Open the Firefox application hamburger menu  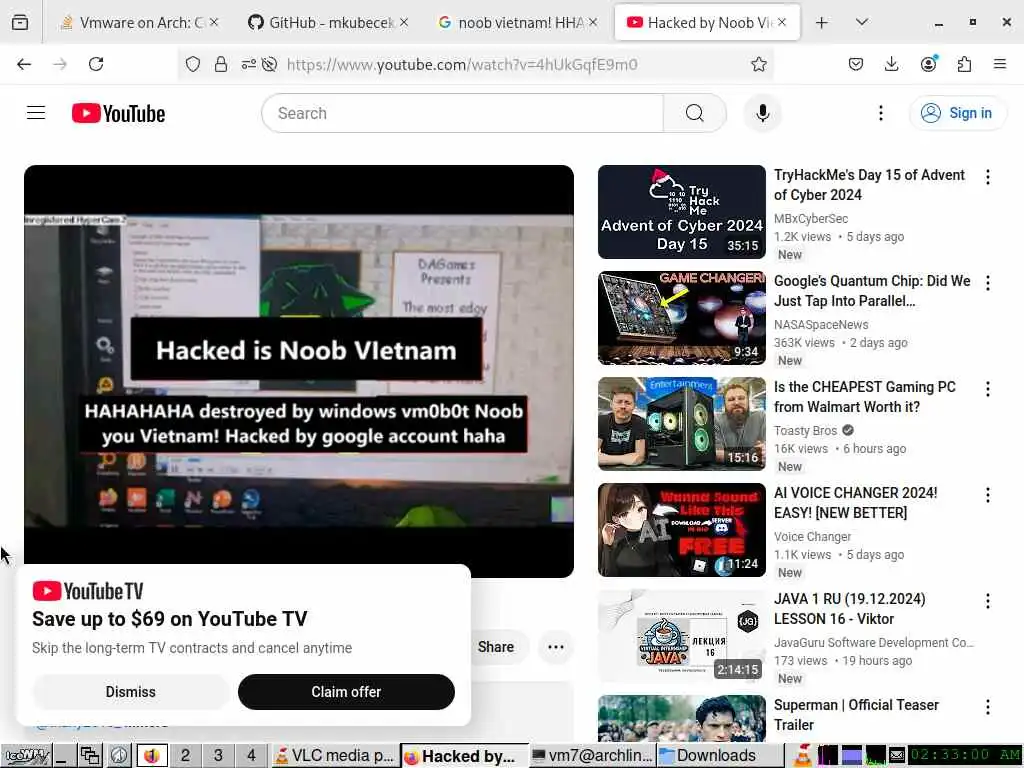pyautogui.click(x=1000, y=64)
